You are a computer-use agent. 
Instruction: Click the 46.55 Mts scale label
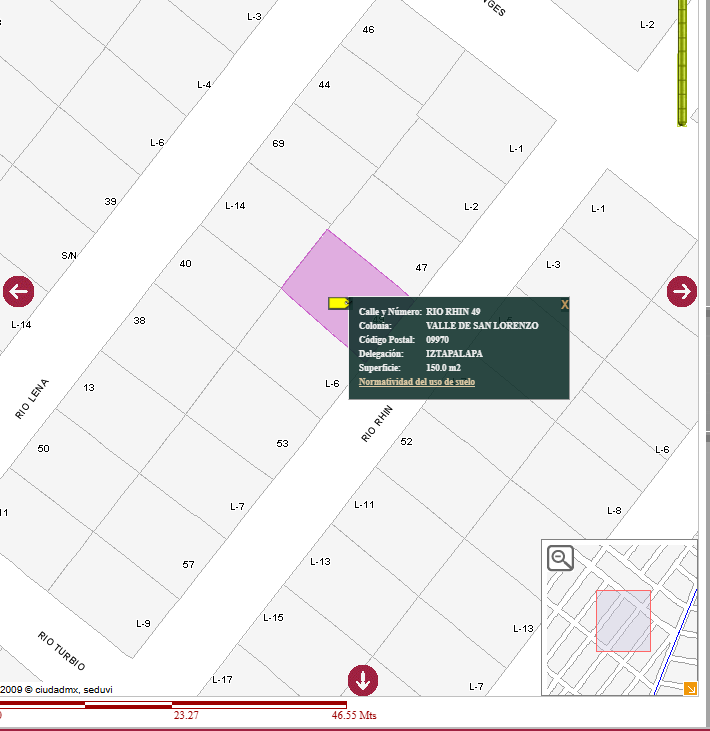[354, 715]
